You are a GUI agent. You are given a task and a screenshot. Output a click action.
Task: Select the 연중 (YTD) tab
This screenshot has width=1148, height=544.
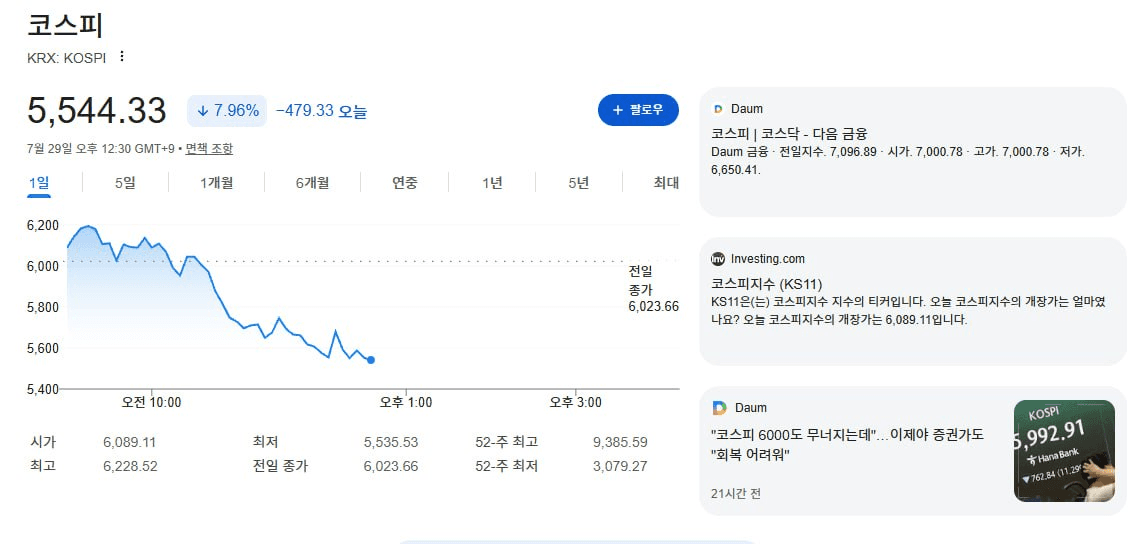405,183
